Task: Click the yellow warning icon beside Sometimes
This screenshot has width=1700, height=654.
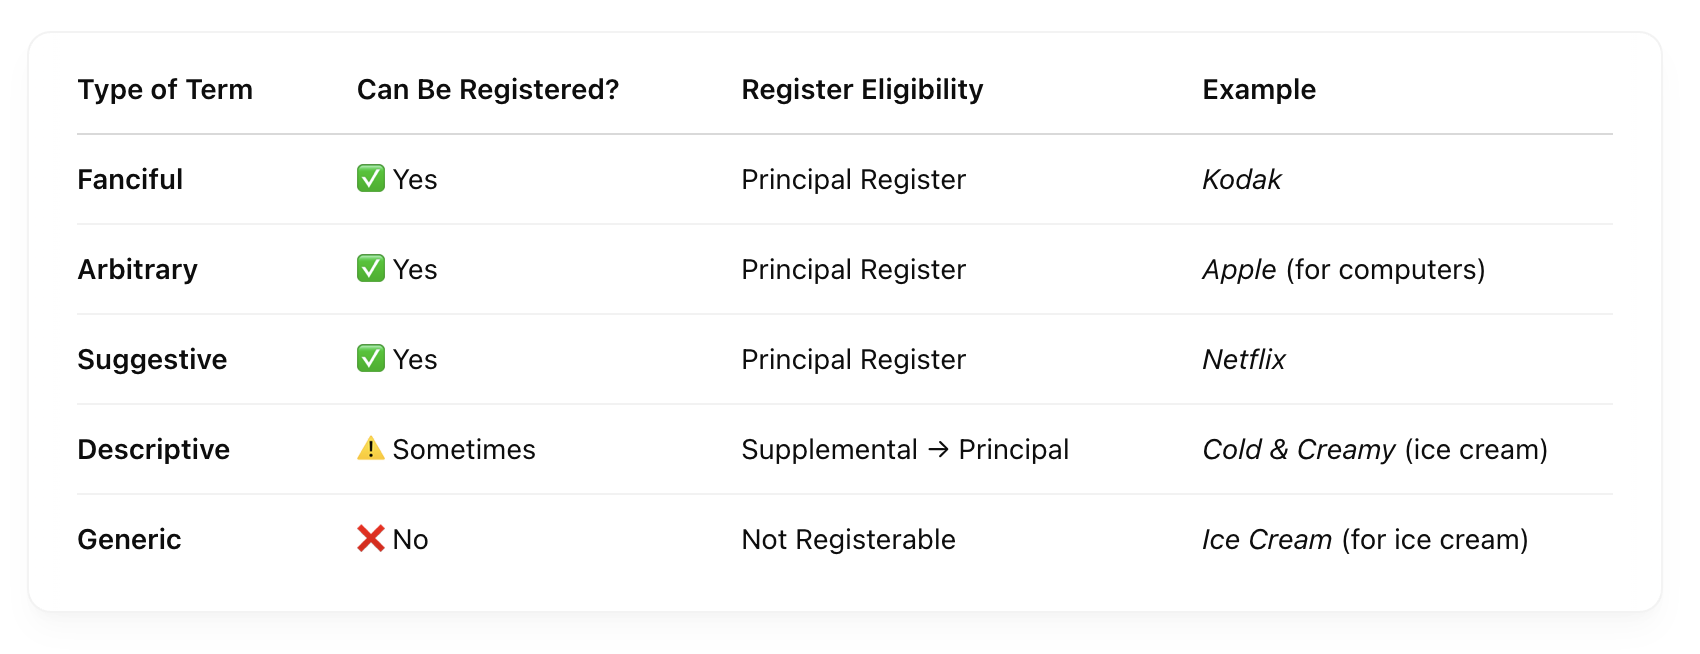Action: point(371,449)
